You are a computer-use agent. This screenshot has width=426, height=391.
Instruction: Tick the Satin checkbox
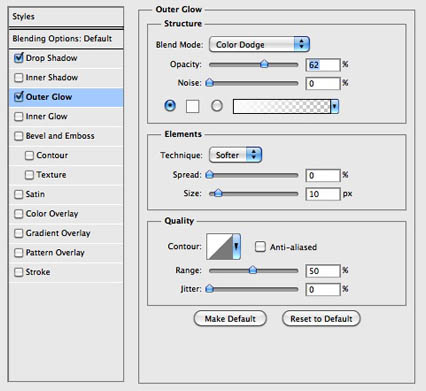19,194
